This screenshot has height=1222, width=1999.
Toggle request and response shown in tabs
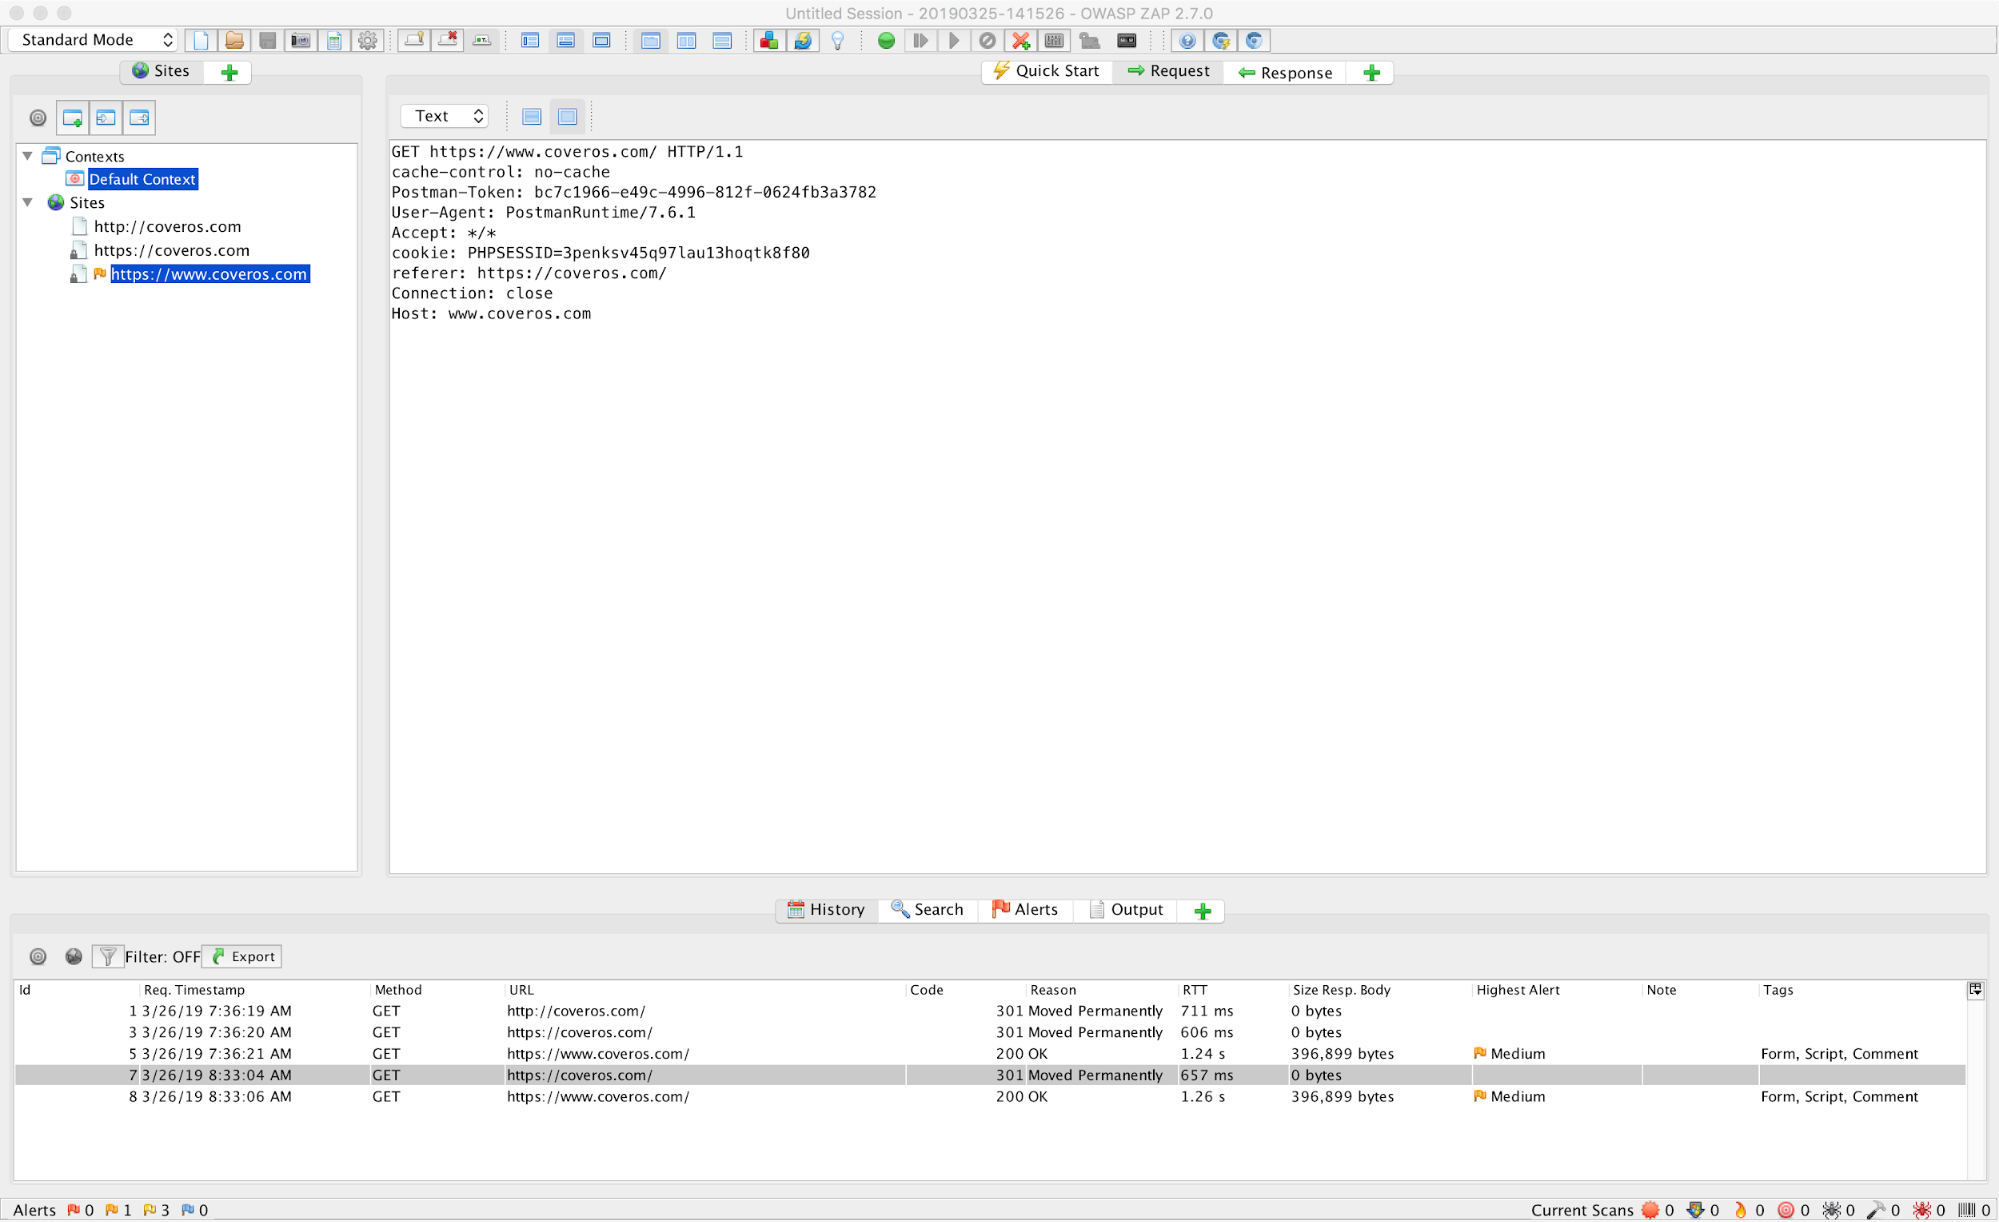tap(651, 40)
